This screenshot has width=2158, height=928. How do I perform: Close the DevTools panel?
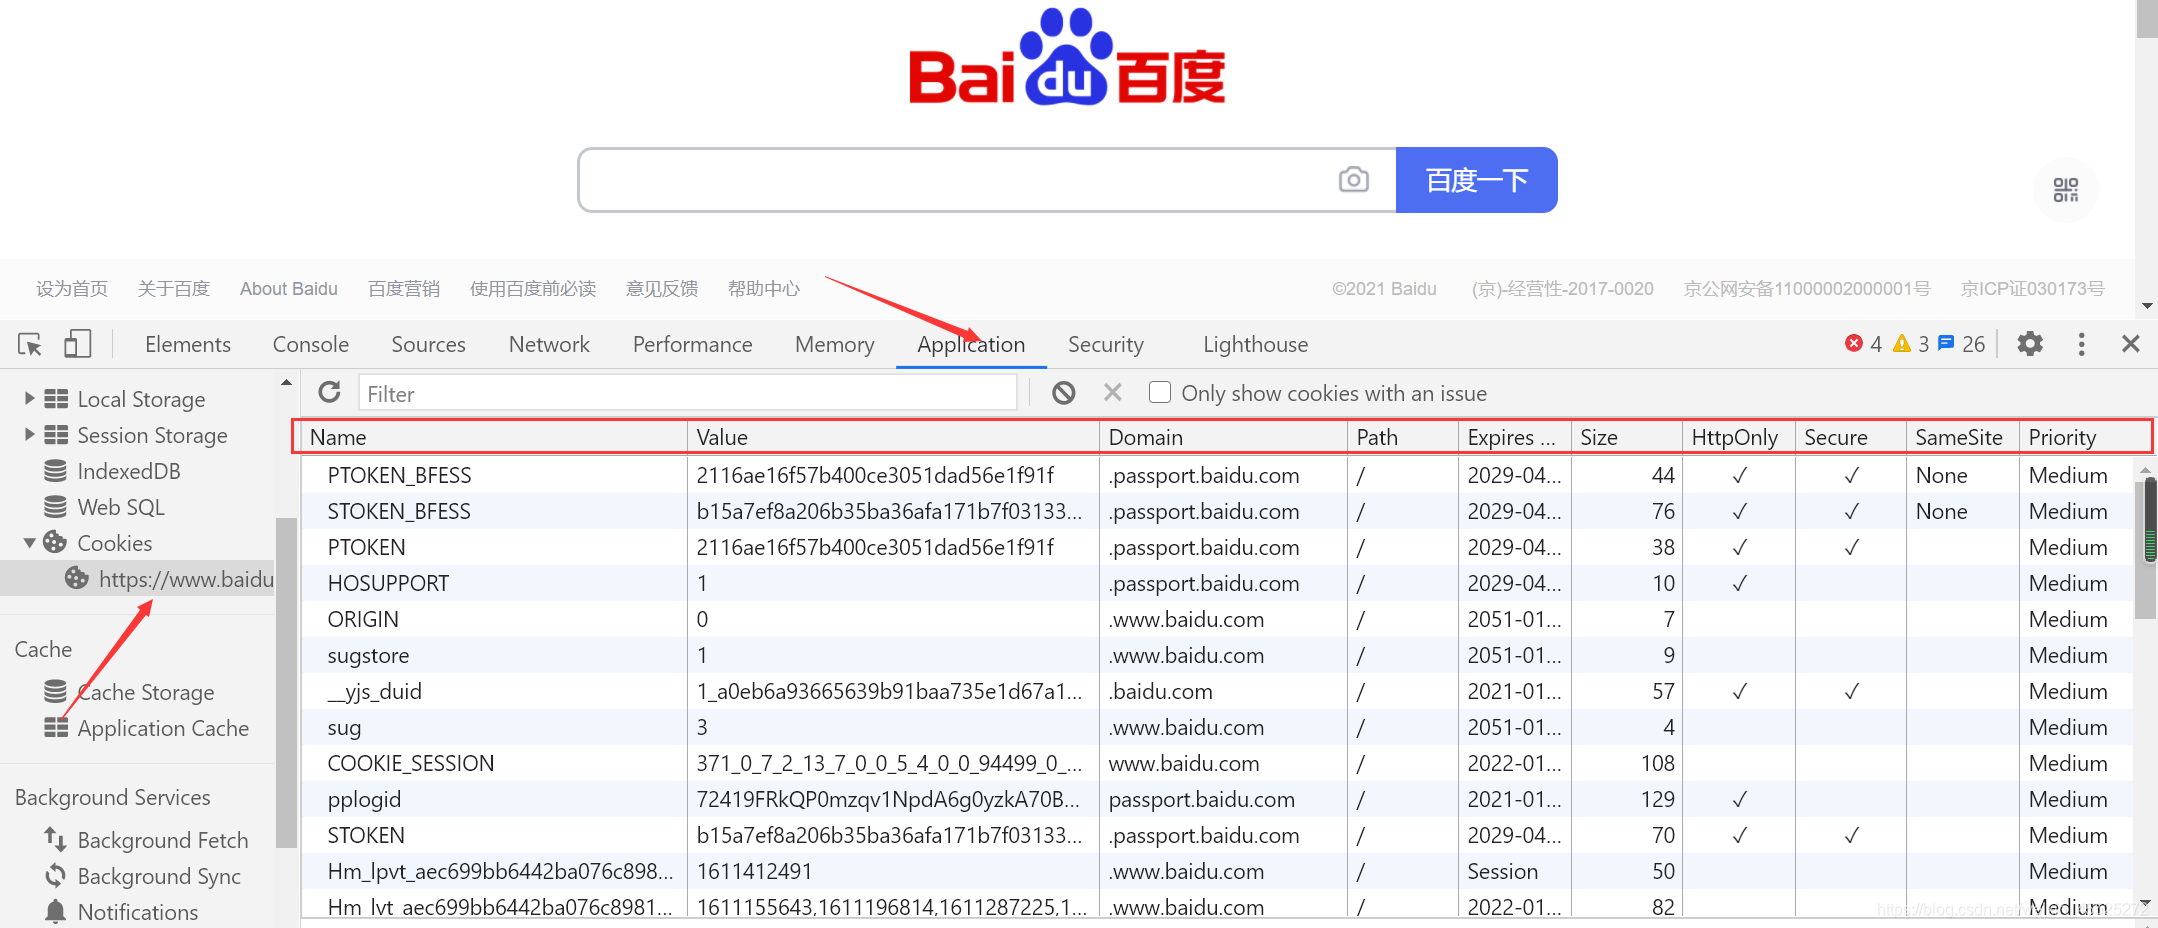click(x=2131, y=344)
